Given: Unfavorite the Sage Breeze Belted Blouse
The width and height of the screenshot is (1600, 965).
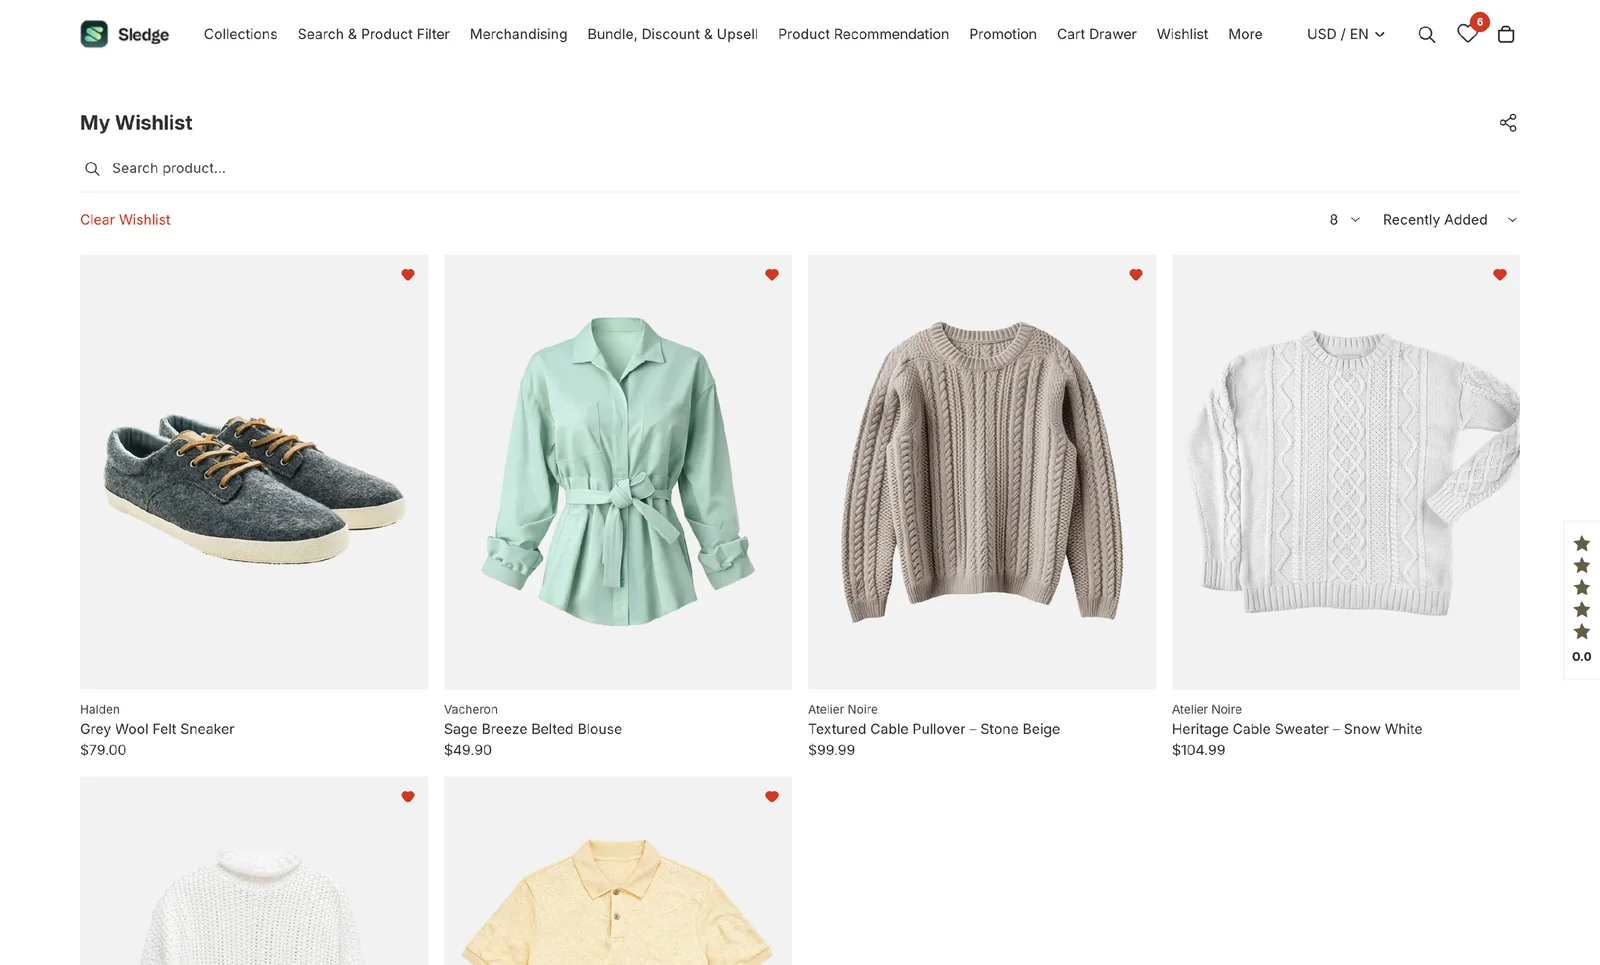Looking at the screenshot, I should coord(772,275).
